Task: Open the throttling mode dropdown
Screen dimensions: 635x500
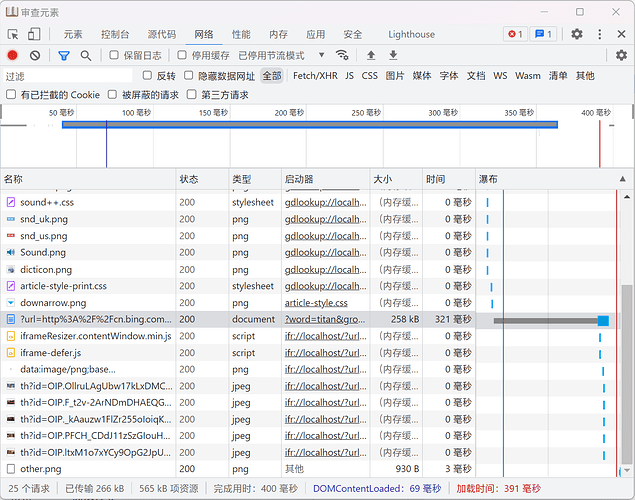Action: (x=281, y=55)
